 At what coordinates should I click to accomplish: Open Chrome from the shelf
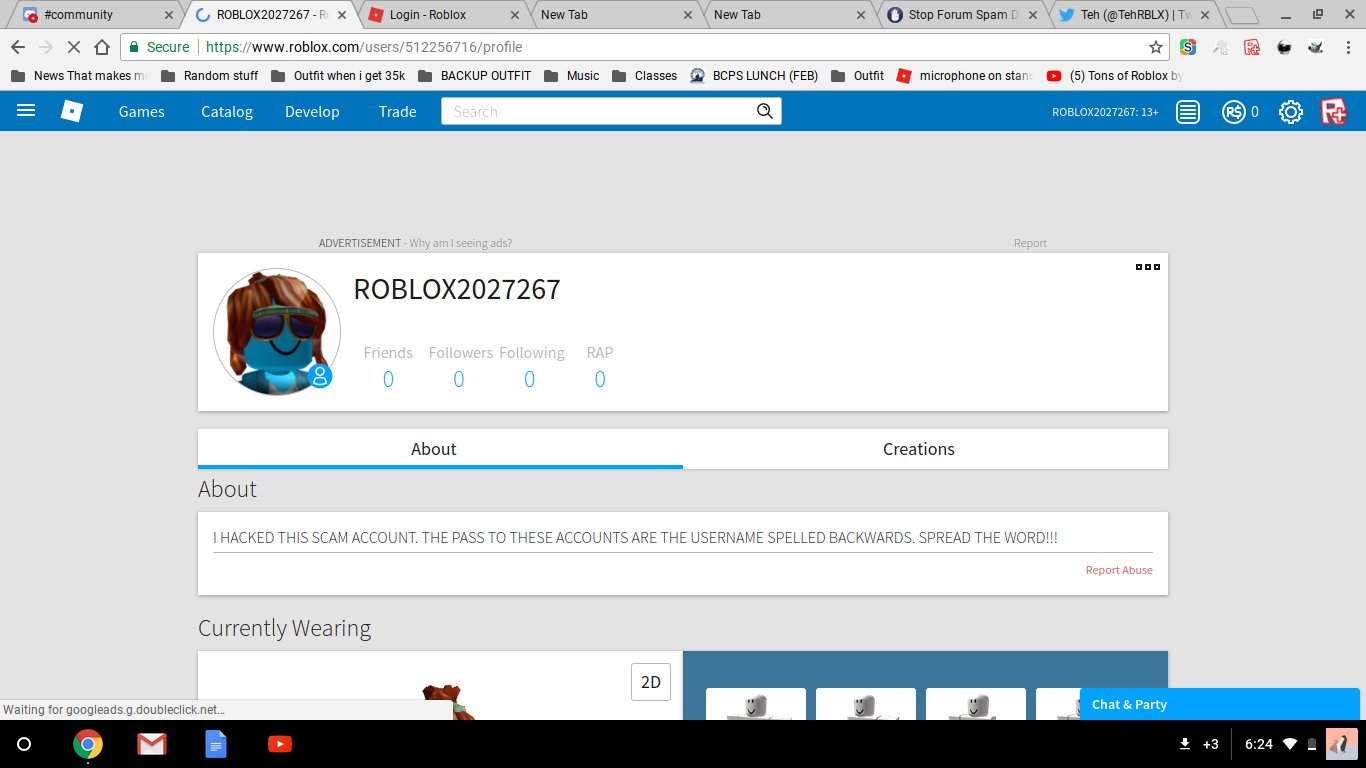88,744
